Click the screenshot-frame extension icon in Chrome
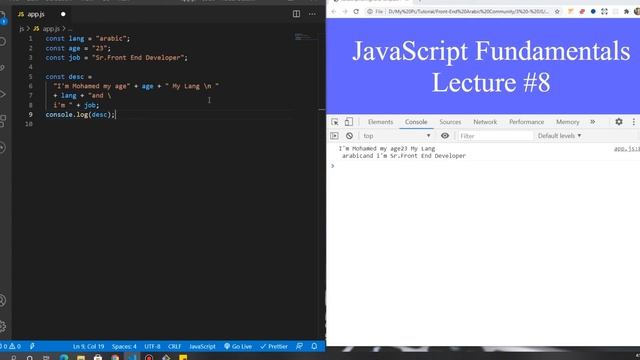The image size is (640, 360). pos(604,11)
